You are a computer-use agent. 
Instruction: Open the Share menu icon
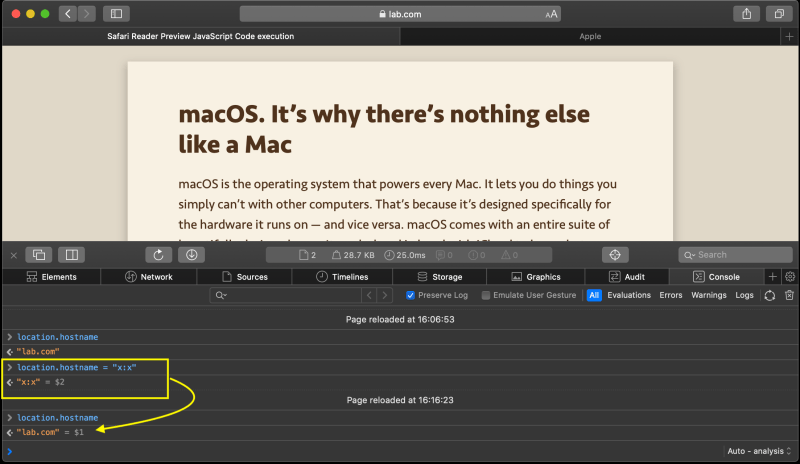(x=746, y=14)
